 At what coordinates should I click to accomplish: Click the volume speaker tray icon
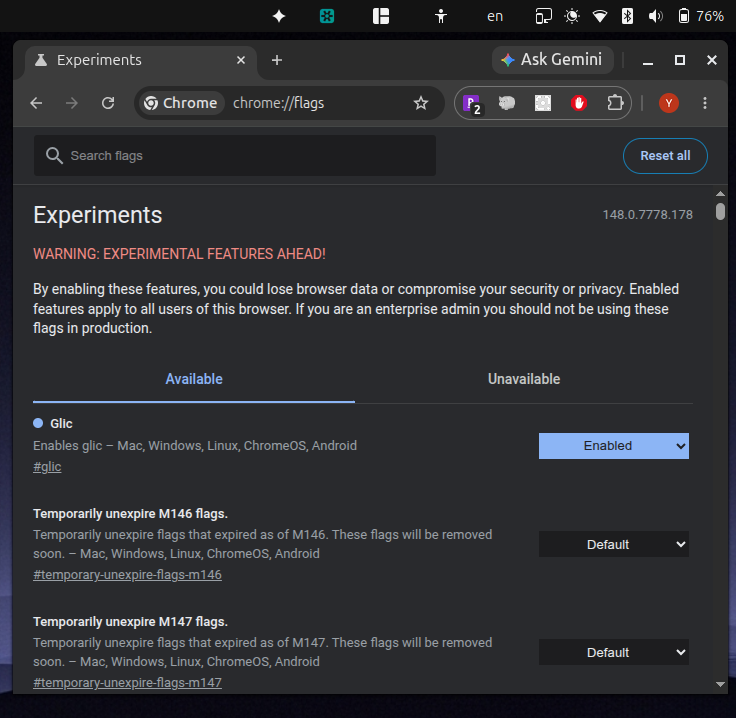(655, 16)
